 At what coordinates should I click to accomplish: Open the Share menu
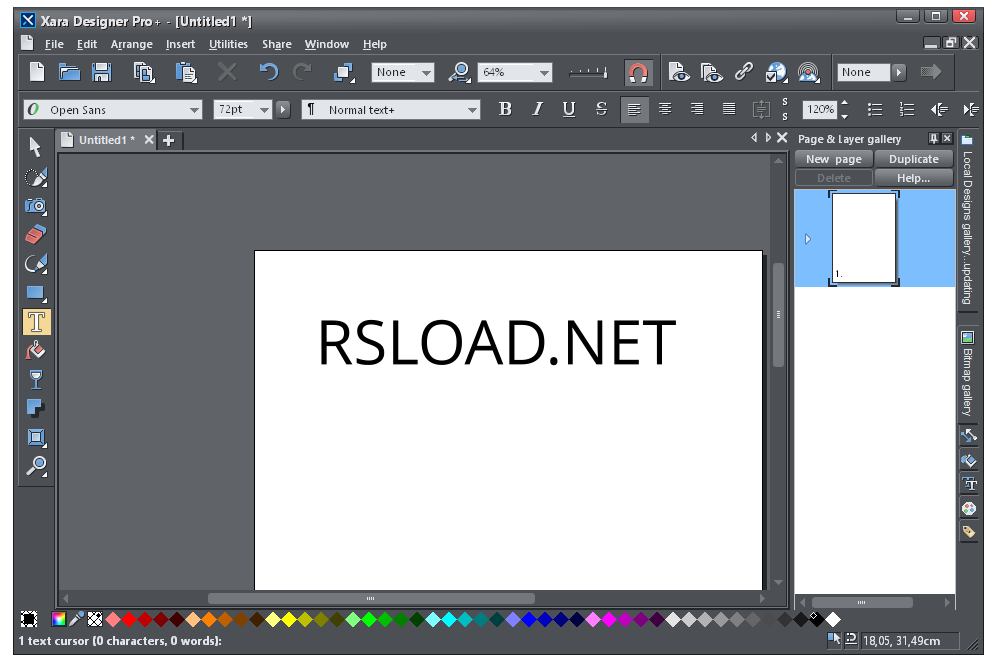[x=276, y=44]
